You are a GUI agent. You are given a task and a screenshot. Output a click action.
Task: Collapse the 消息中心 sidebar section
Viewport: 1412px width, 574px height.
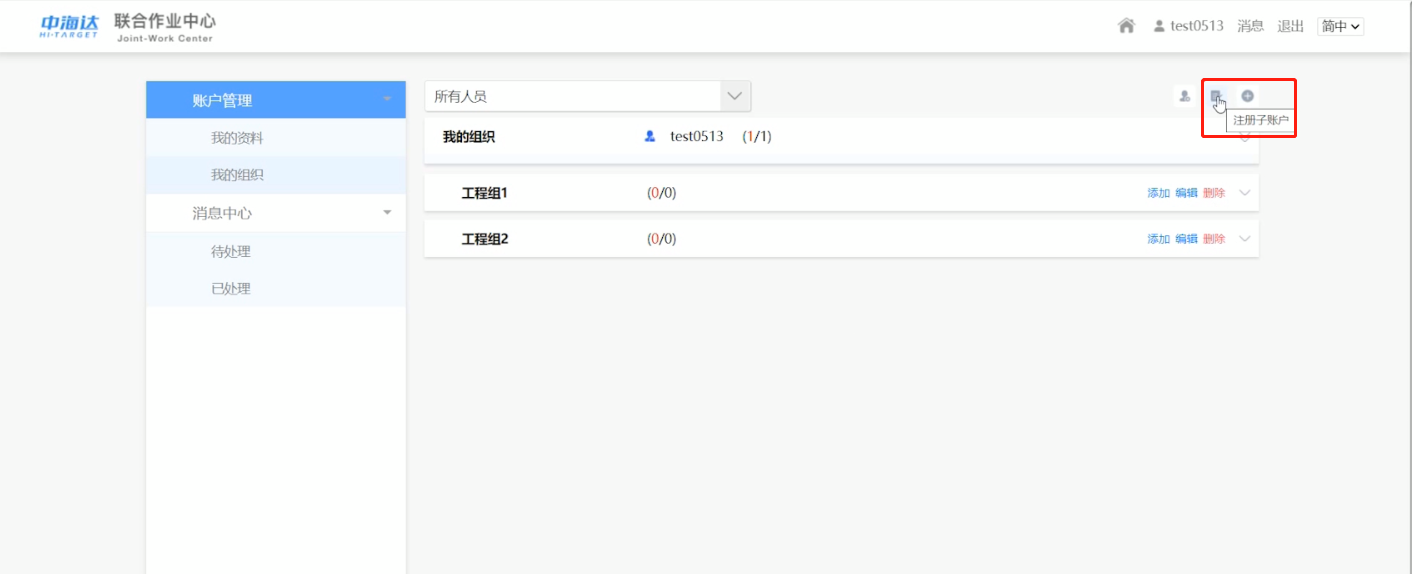[387, 213]
